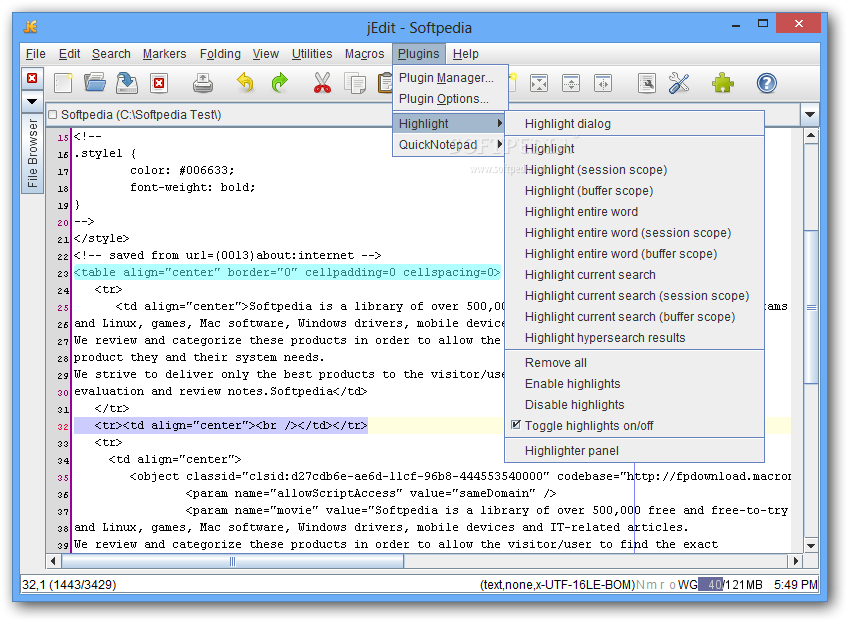This screenshot has width=848, height=622.
Task: Select Highlight entire word (buffer scope)
Action: pos(634,254)
